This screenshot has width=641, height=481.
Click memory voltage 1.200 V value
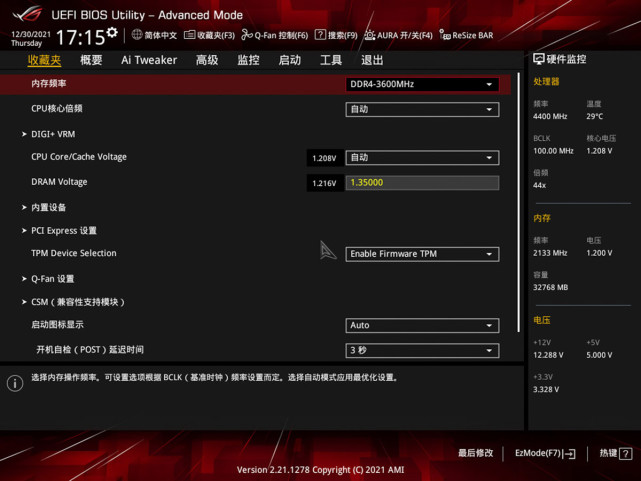(599, 253)
